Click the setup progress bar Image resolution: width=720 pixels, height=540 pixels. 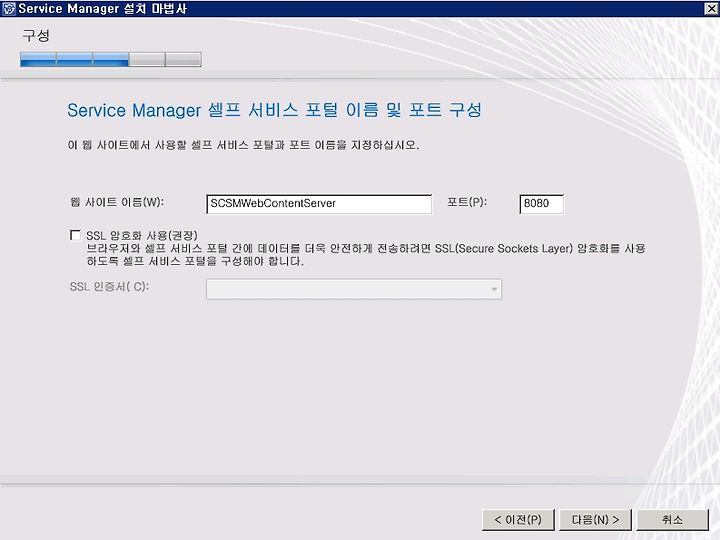(111, 59)
